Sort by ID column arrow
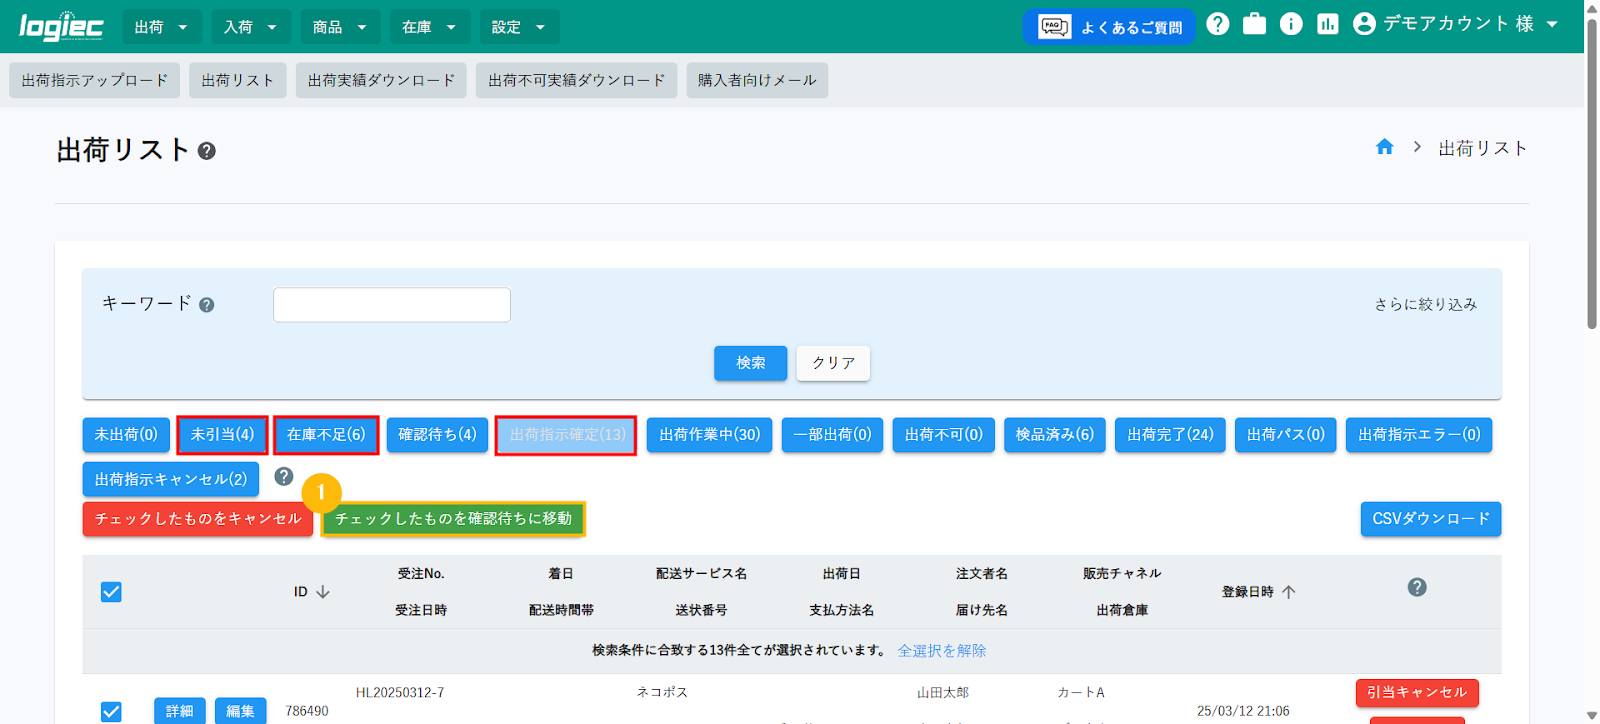1600x724 pixels. point(323,592)
